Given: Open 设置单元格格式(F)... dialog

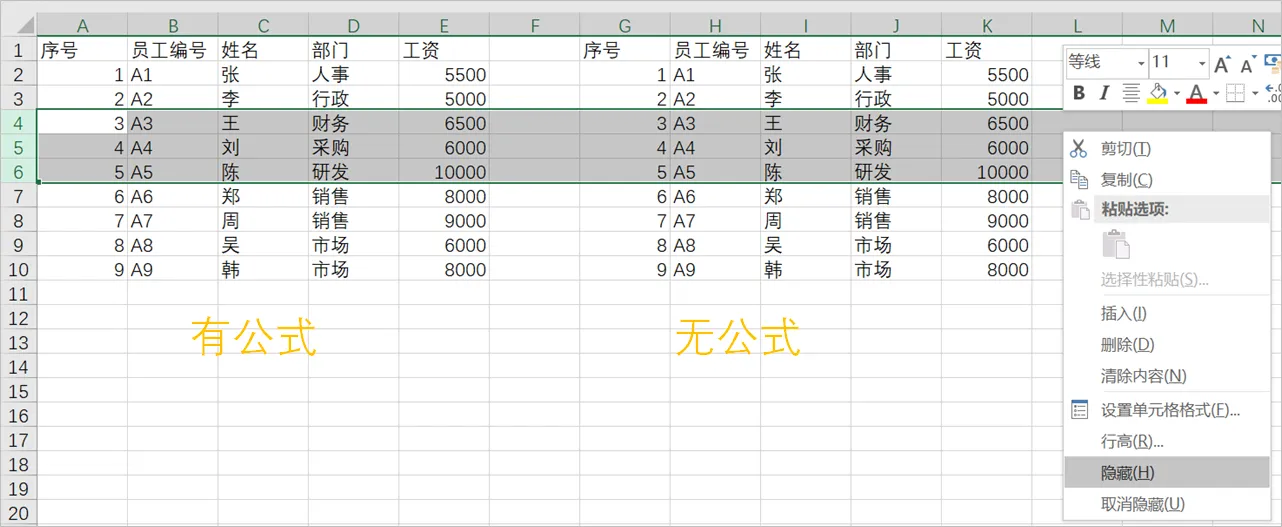Looking at the screenshot, I should pos(1167,409).
